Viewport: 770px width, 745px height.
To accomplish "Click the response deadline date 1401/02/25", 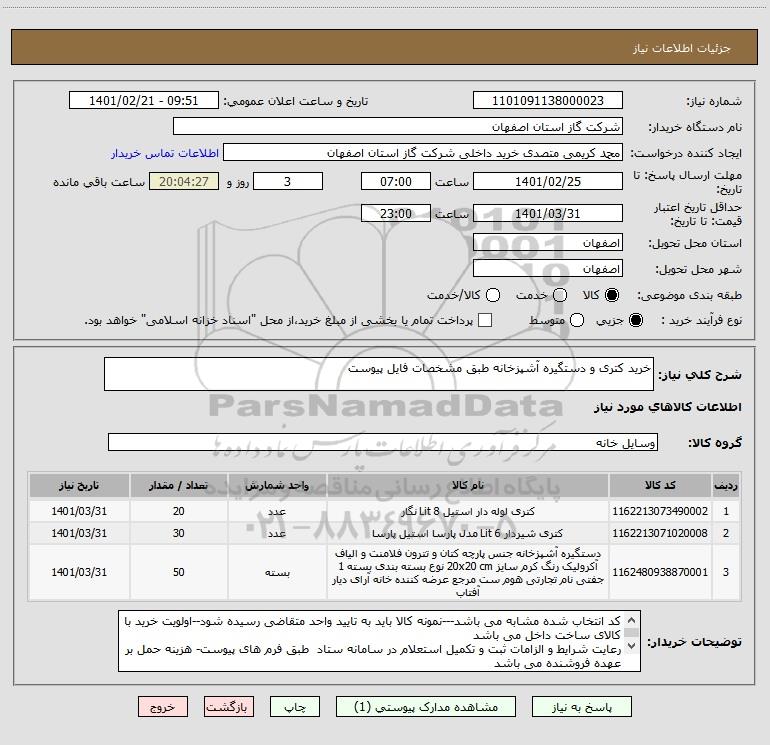I will click(548, 181).
